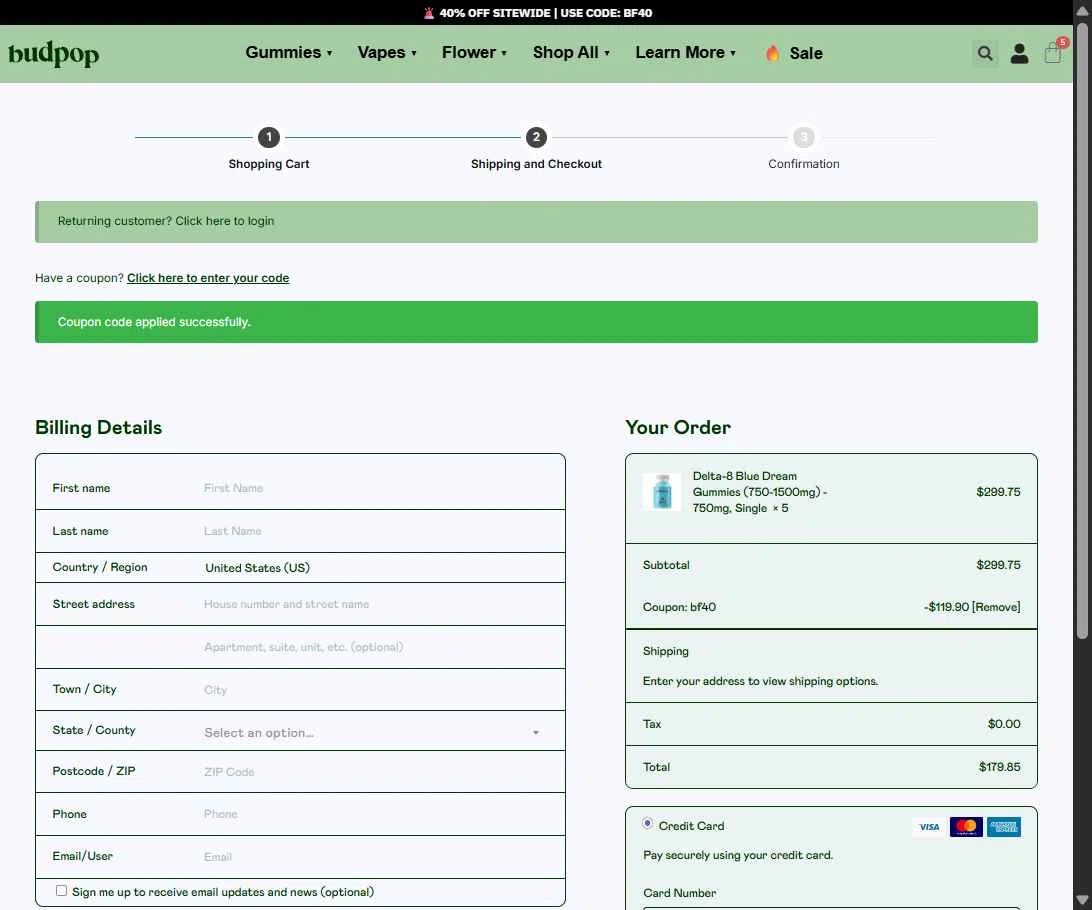Click the American Express card icon
Viewport: 1092px width, 910px height.
click(x=1004, y=826)
